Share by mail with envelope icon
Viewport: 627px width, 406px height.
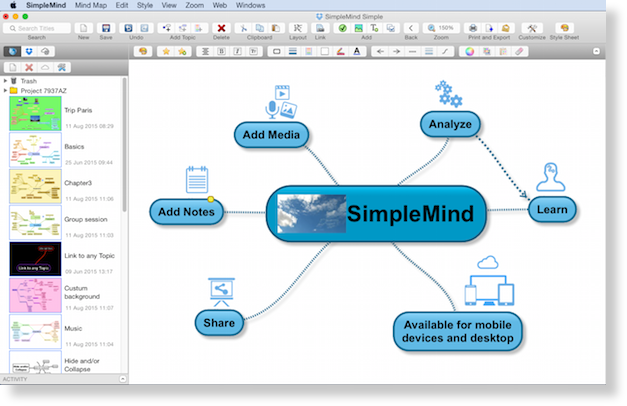[506, 28]
